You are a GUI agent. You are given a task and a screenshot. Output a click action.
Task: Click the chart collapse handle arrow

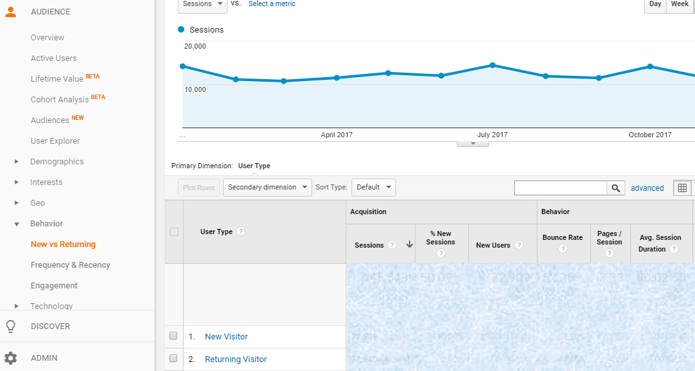(473, 144)
